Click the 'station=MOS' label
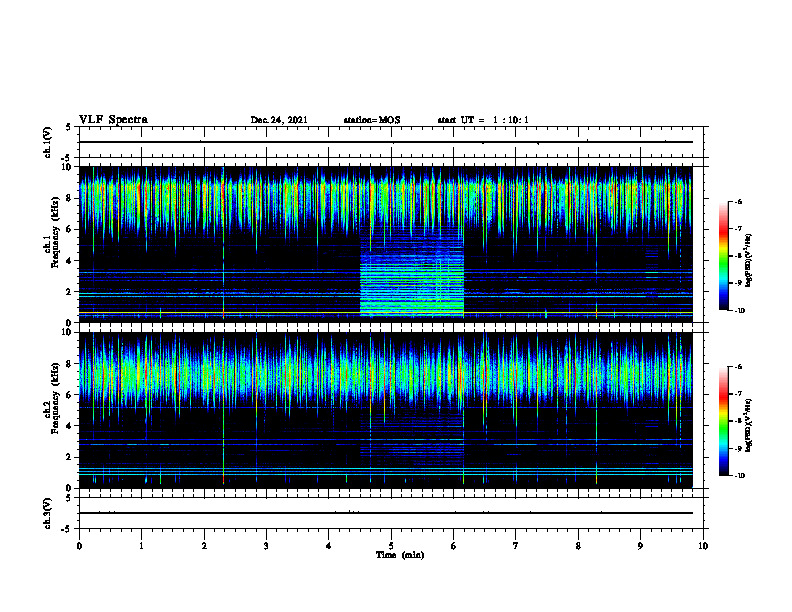 pos(372,120)
